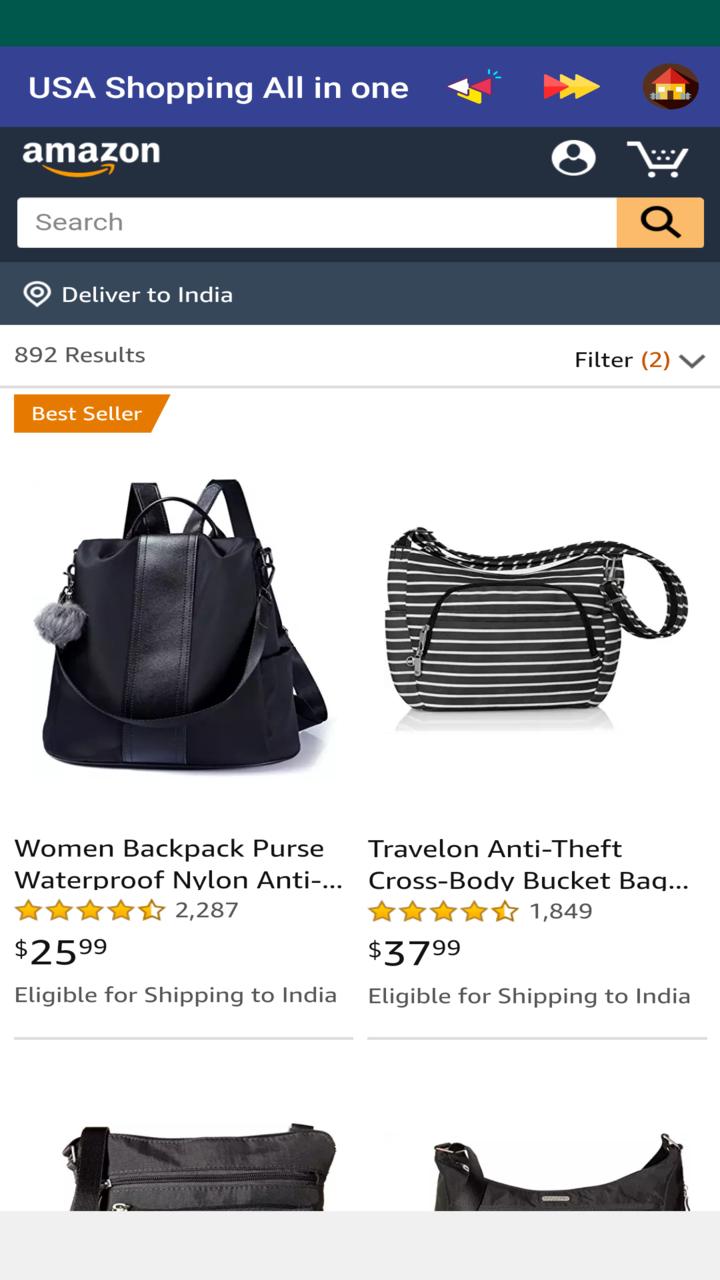Tap the Filter chevron arrow
Image resolution: width=720 pixels, height=1280 pixels.
692,361
